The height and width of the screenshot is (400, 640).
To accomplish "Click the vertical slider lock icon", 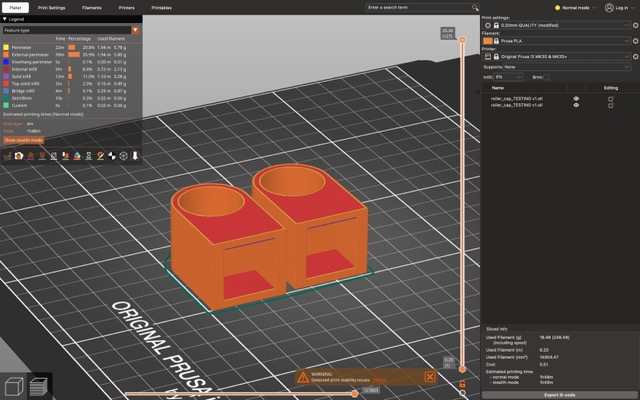I will coord(462,384).
